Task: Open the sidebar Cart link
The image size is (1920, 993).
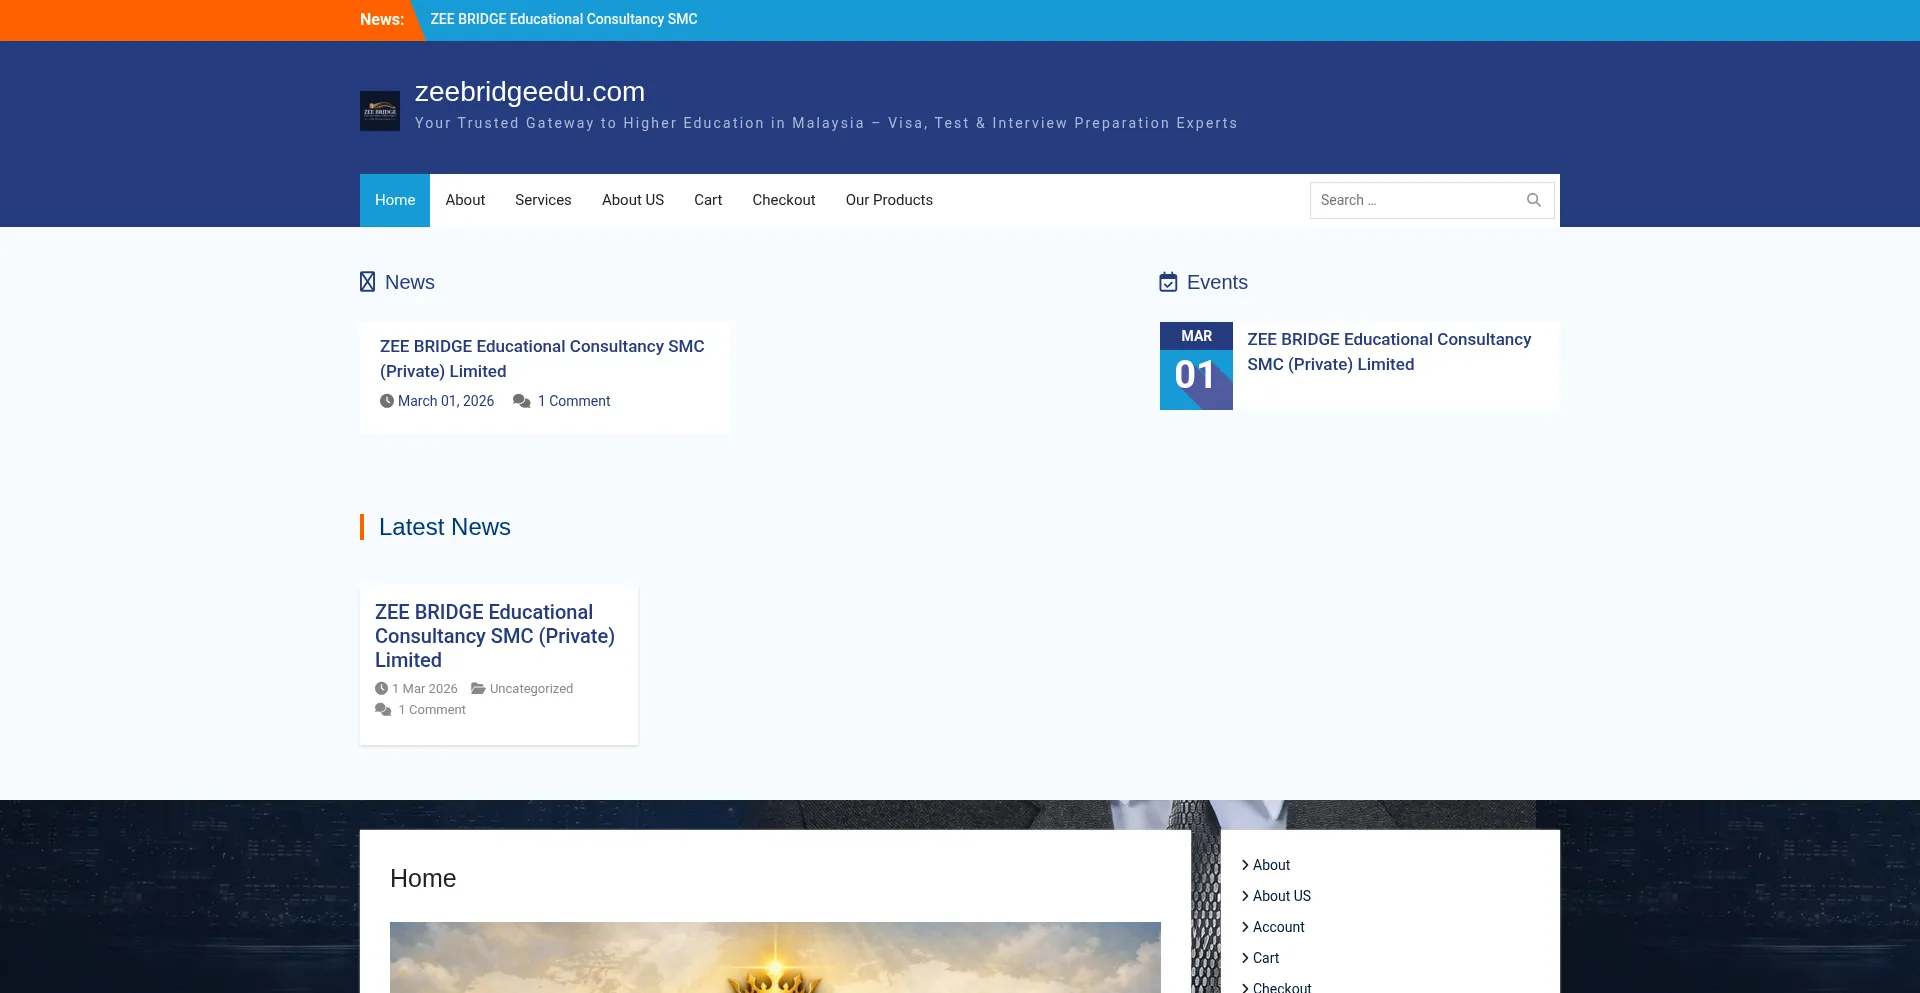Action: coord(1266,958)
